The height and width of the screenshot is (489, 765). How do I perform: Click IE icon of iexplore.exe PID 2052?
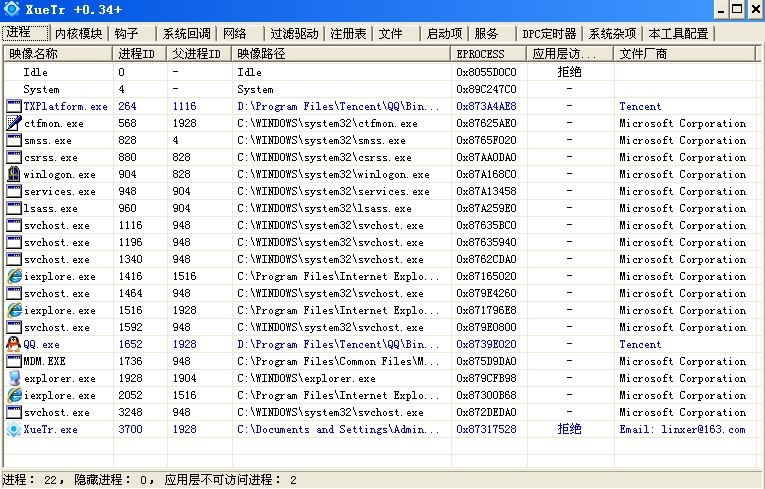click(14, 395)
